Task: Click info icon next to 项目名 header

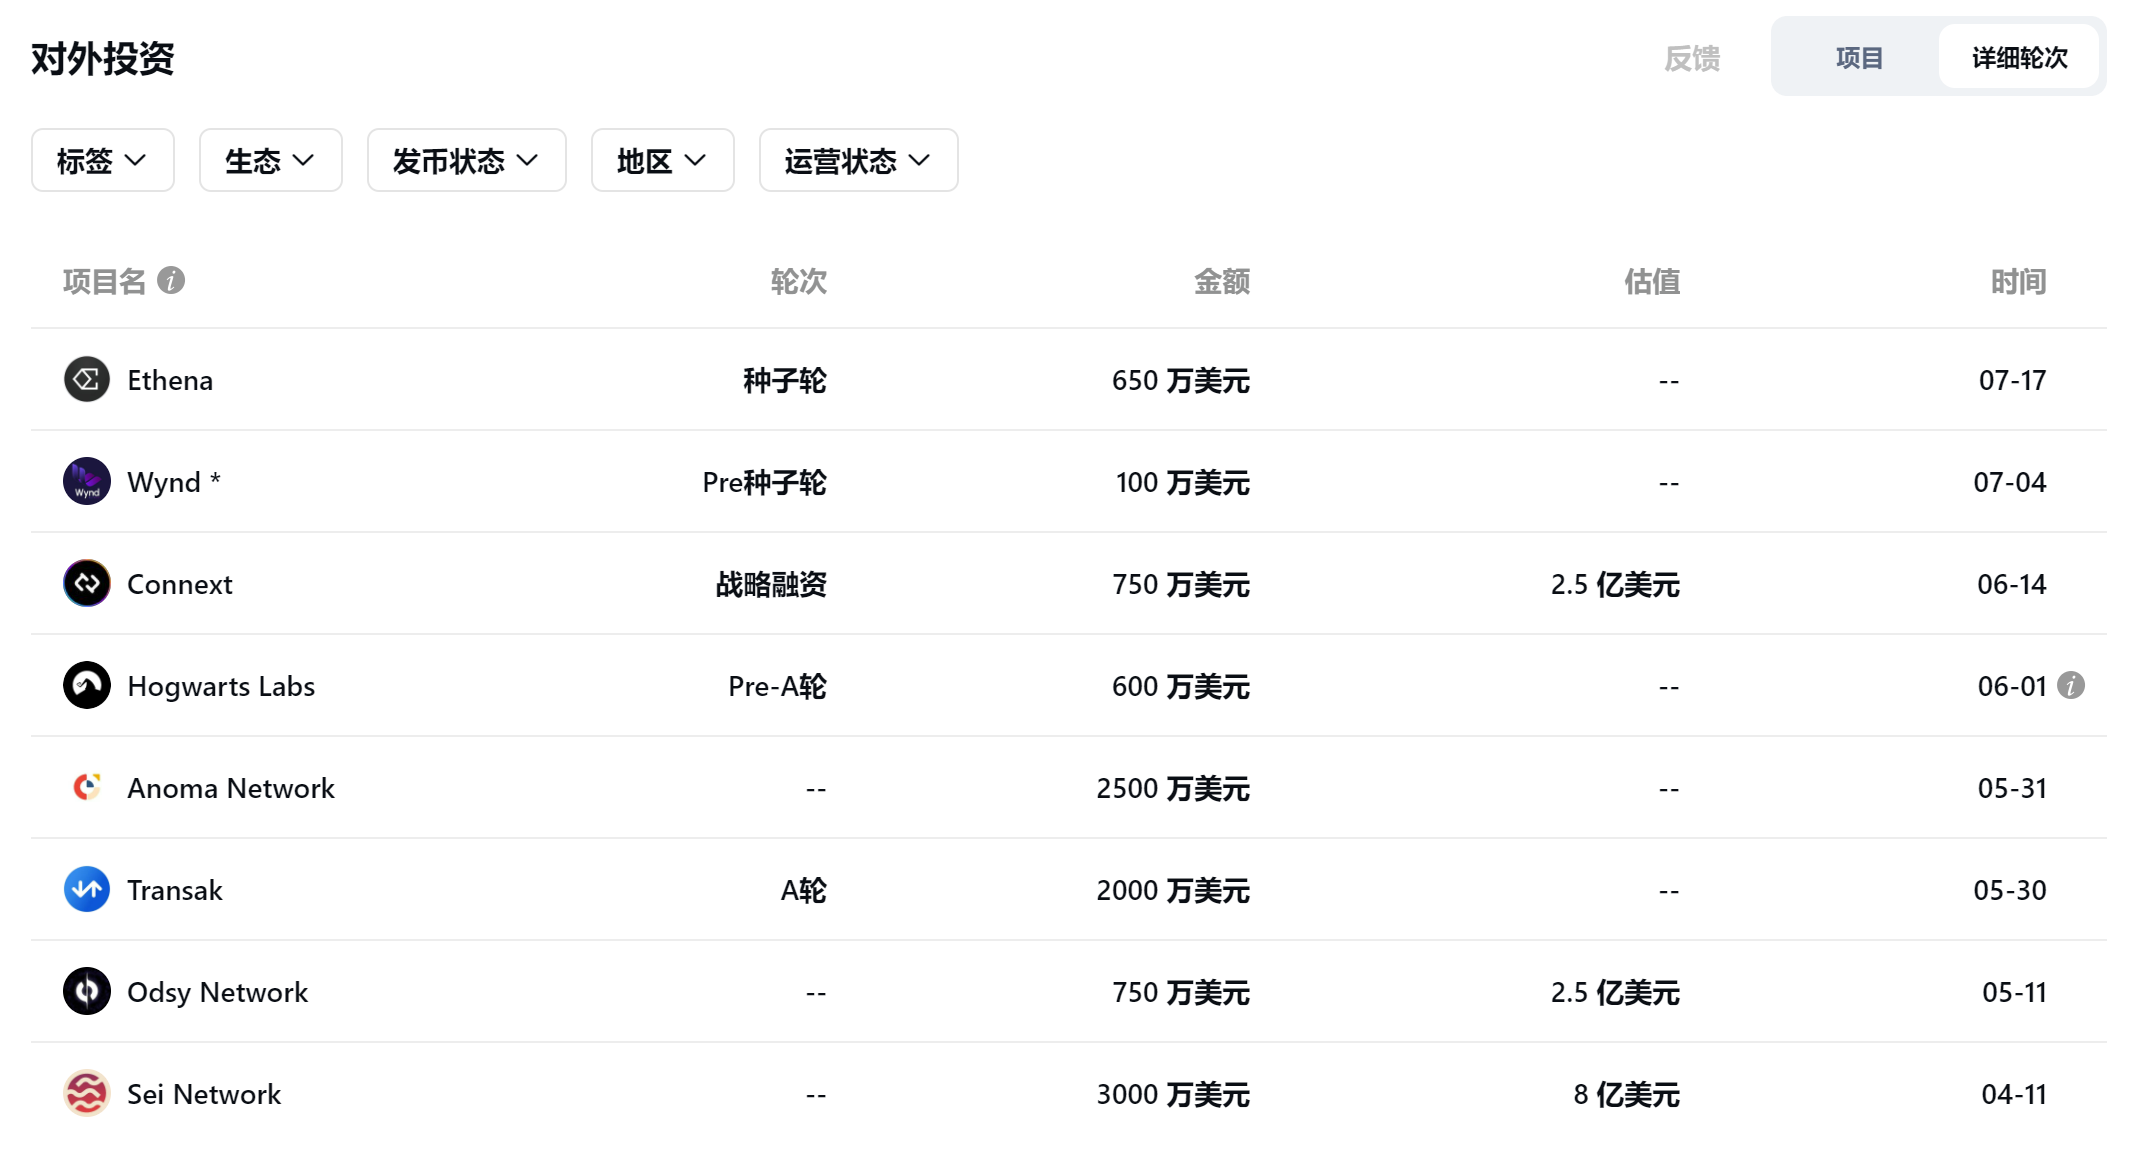Action: (171, 281)
